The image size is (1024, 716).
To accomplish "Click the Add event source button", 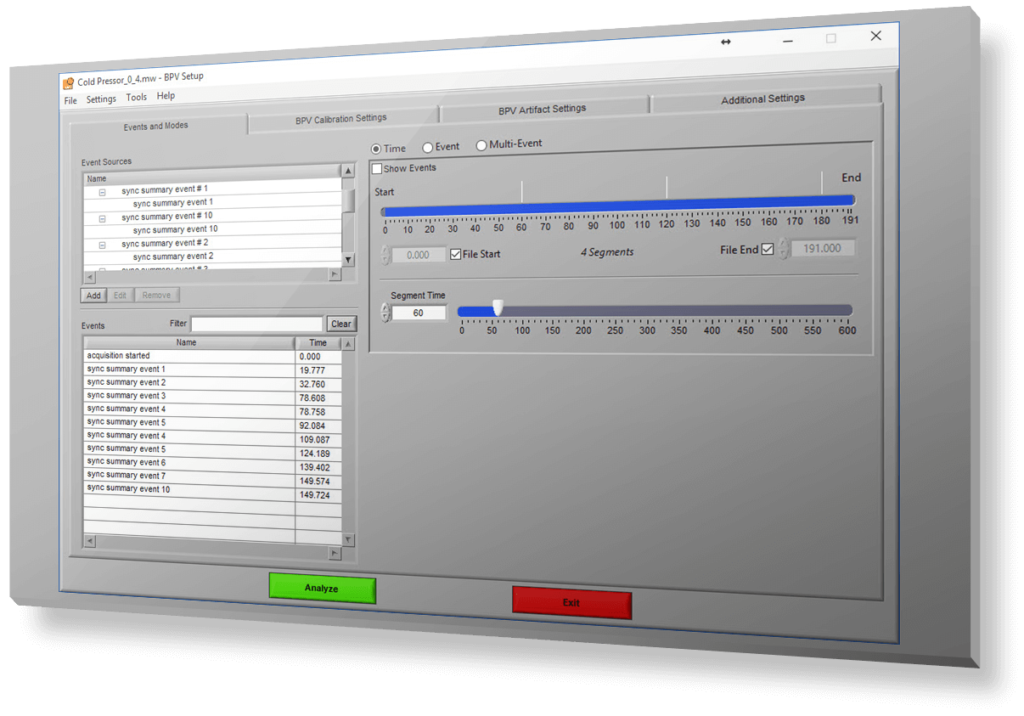I will pyautogui.click(x=93, y=295).
